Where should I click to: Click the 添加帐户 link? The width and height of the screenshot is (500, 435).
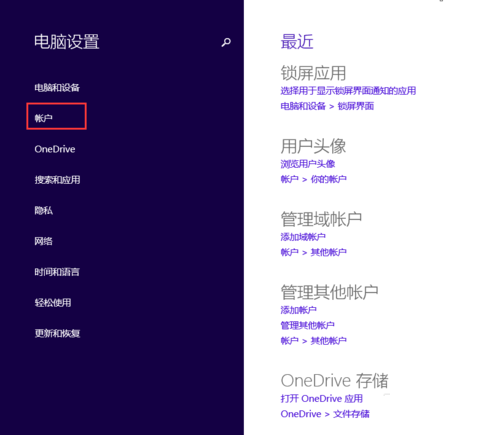298,310
